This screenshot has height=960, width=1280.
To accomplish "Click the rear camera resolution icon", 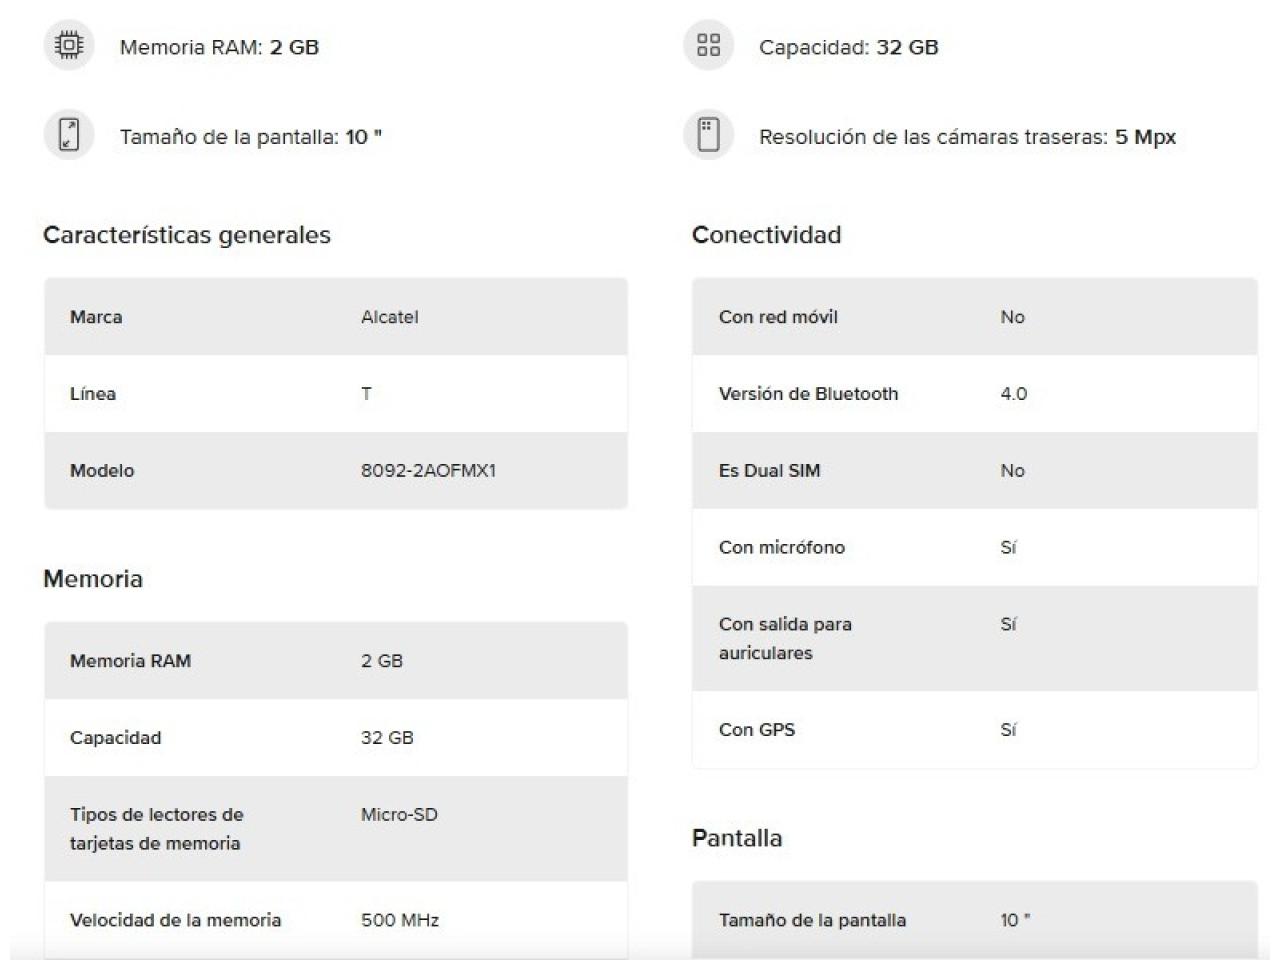I will tap(708, 135).
